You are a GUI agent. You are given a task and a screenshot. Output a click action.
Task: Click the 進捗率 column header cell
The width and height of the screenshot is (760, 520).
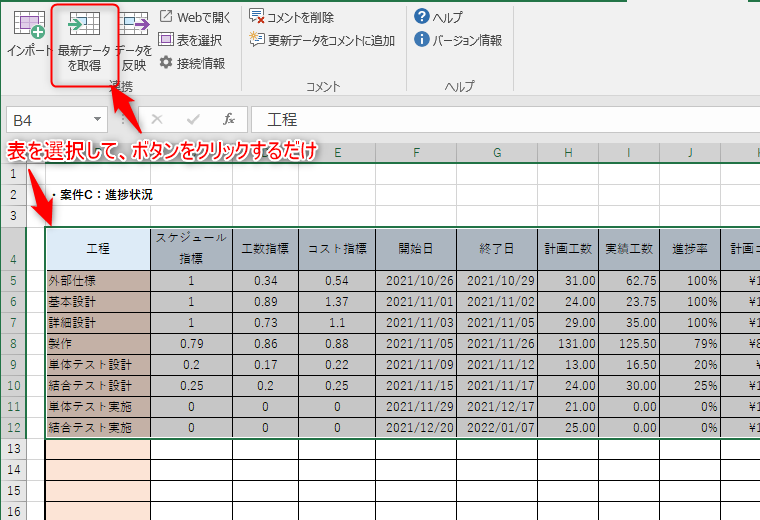point(689,248)
